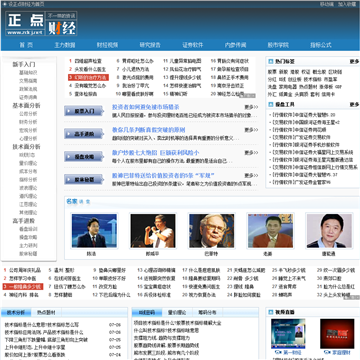This screenshot has height=360, width=360.
Task: Click the set-as-homepage icon at top left
Action: point(4,4)
